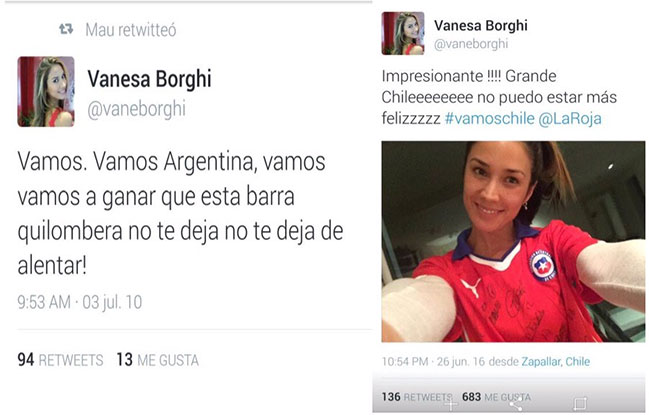Click the 'Mau retwitteó' label
Viewport: 649px width, 415px height.
(x=131, y=30)
